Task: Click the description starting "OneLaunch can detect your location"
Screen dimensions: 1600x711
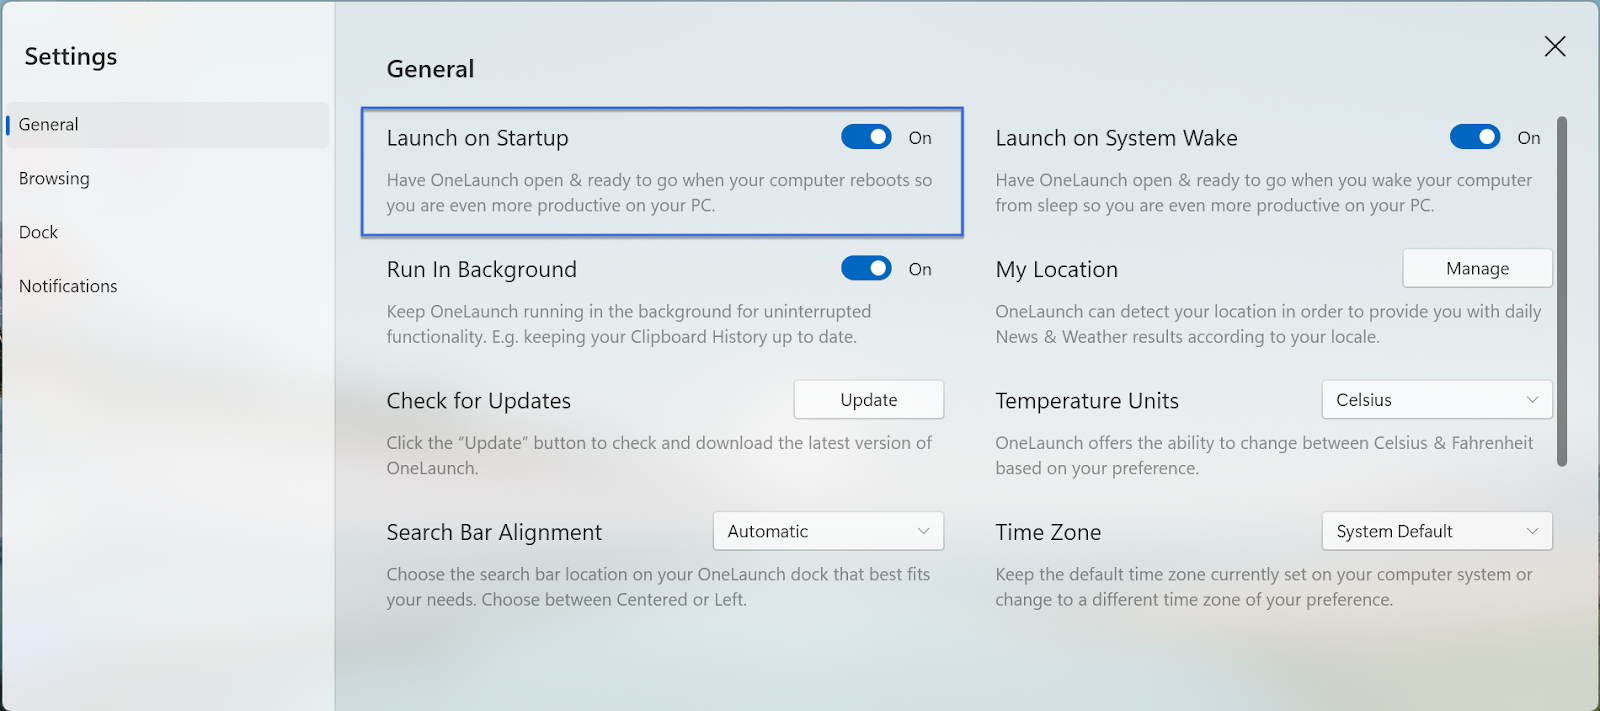Action: [1268, 324]
